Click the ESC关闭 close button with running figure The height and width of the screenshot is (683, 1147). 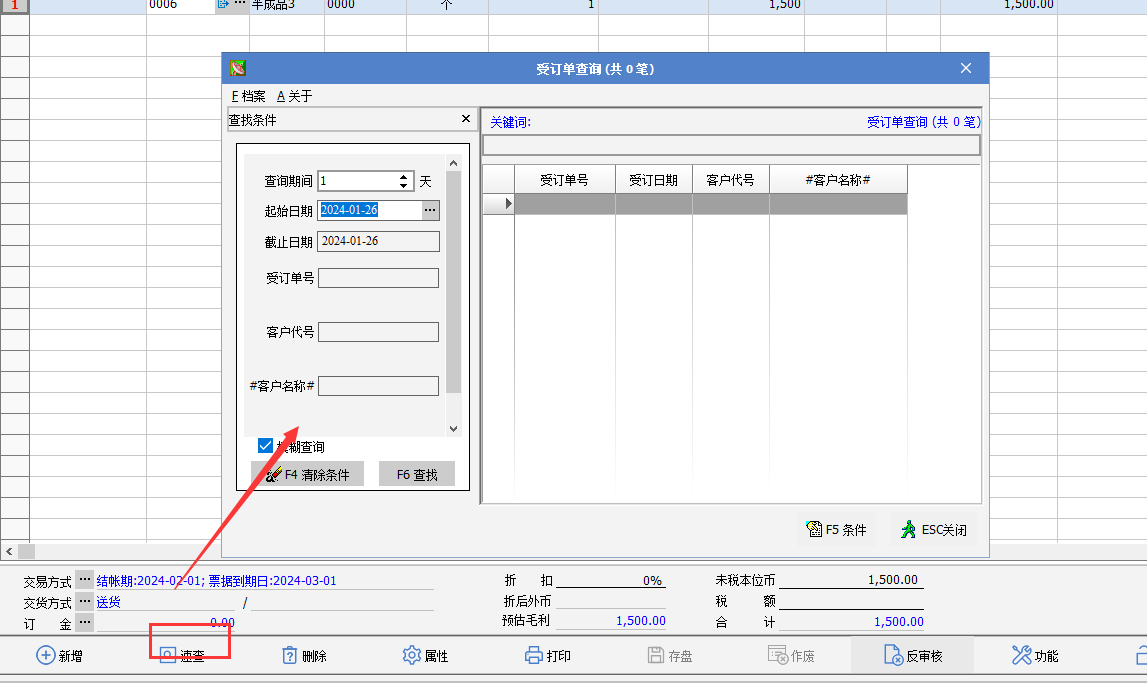click(933, 530)
